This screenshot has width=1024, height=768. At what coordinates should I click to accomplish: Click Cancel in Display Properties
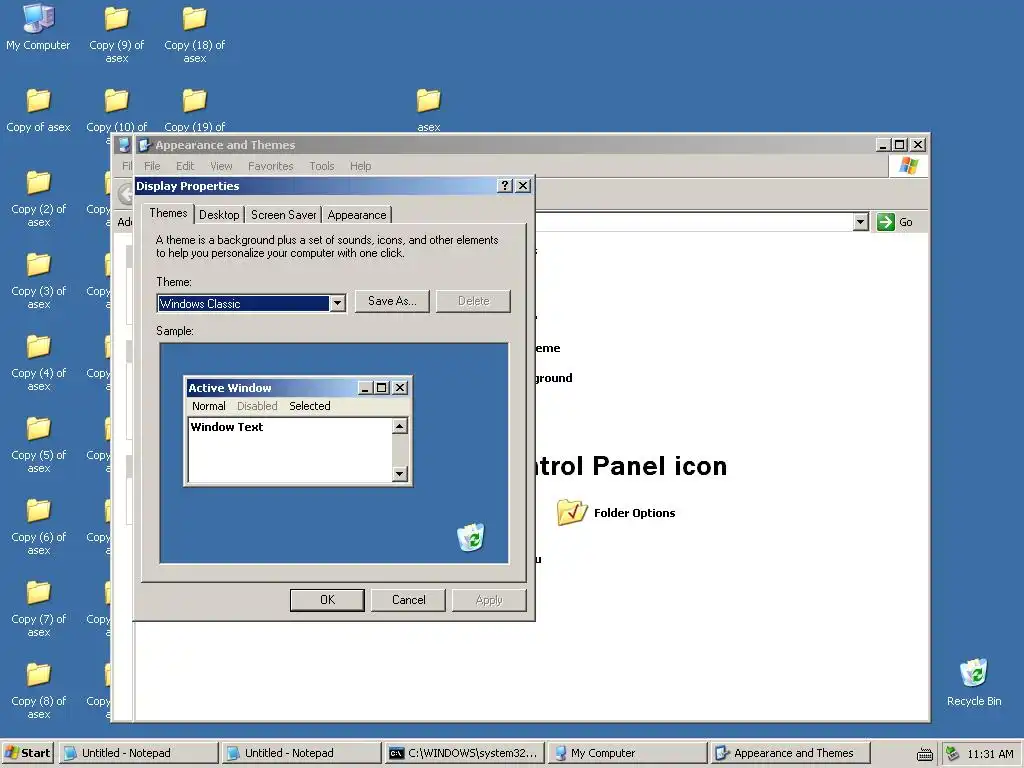[408, 600]
